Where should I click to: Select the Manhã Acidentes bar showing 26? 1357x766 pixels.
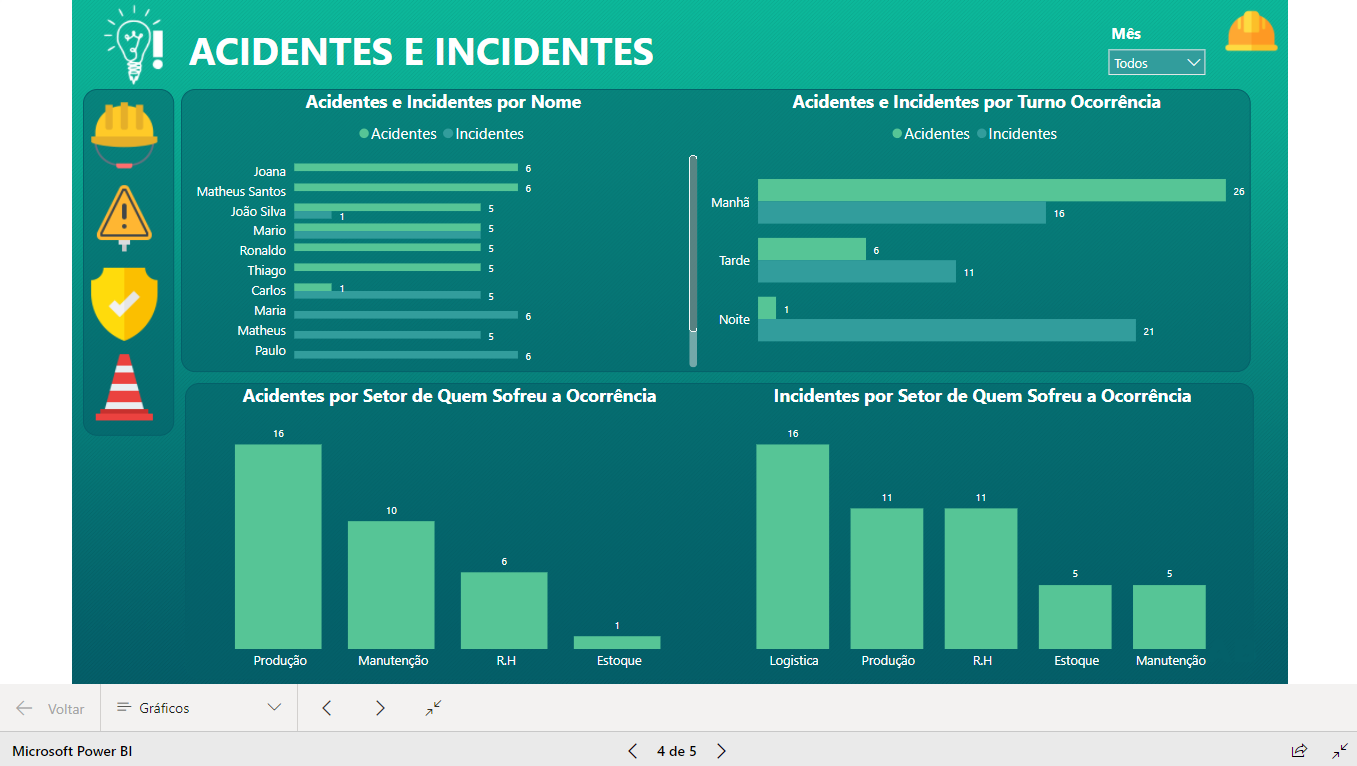click(990, 190)
